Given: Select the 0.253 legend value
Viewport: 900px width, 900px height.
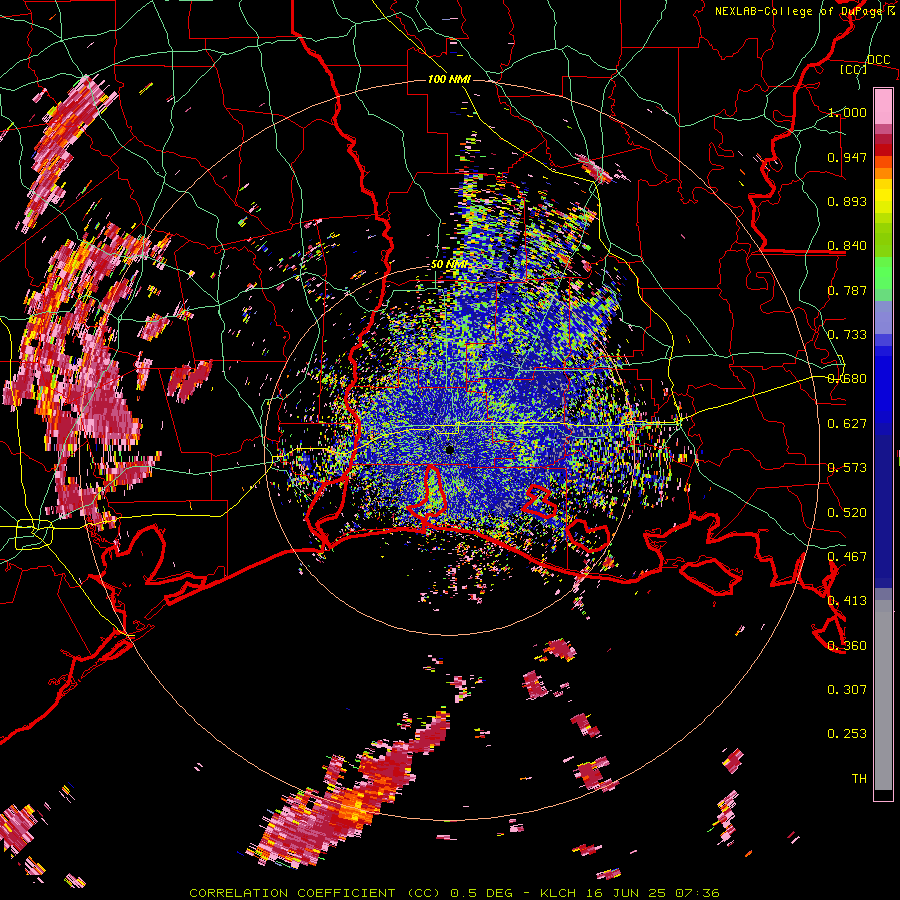Looking at the screenshot, I should point(847,734).
